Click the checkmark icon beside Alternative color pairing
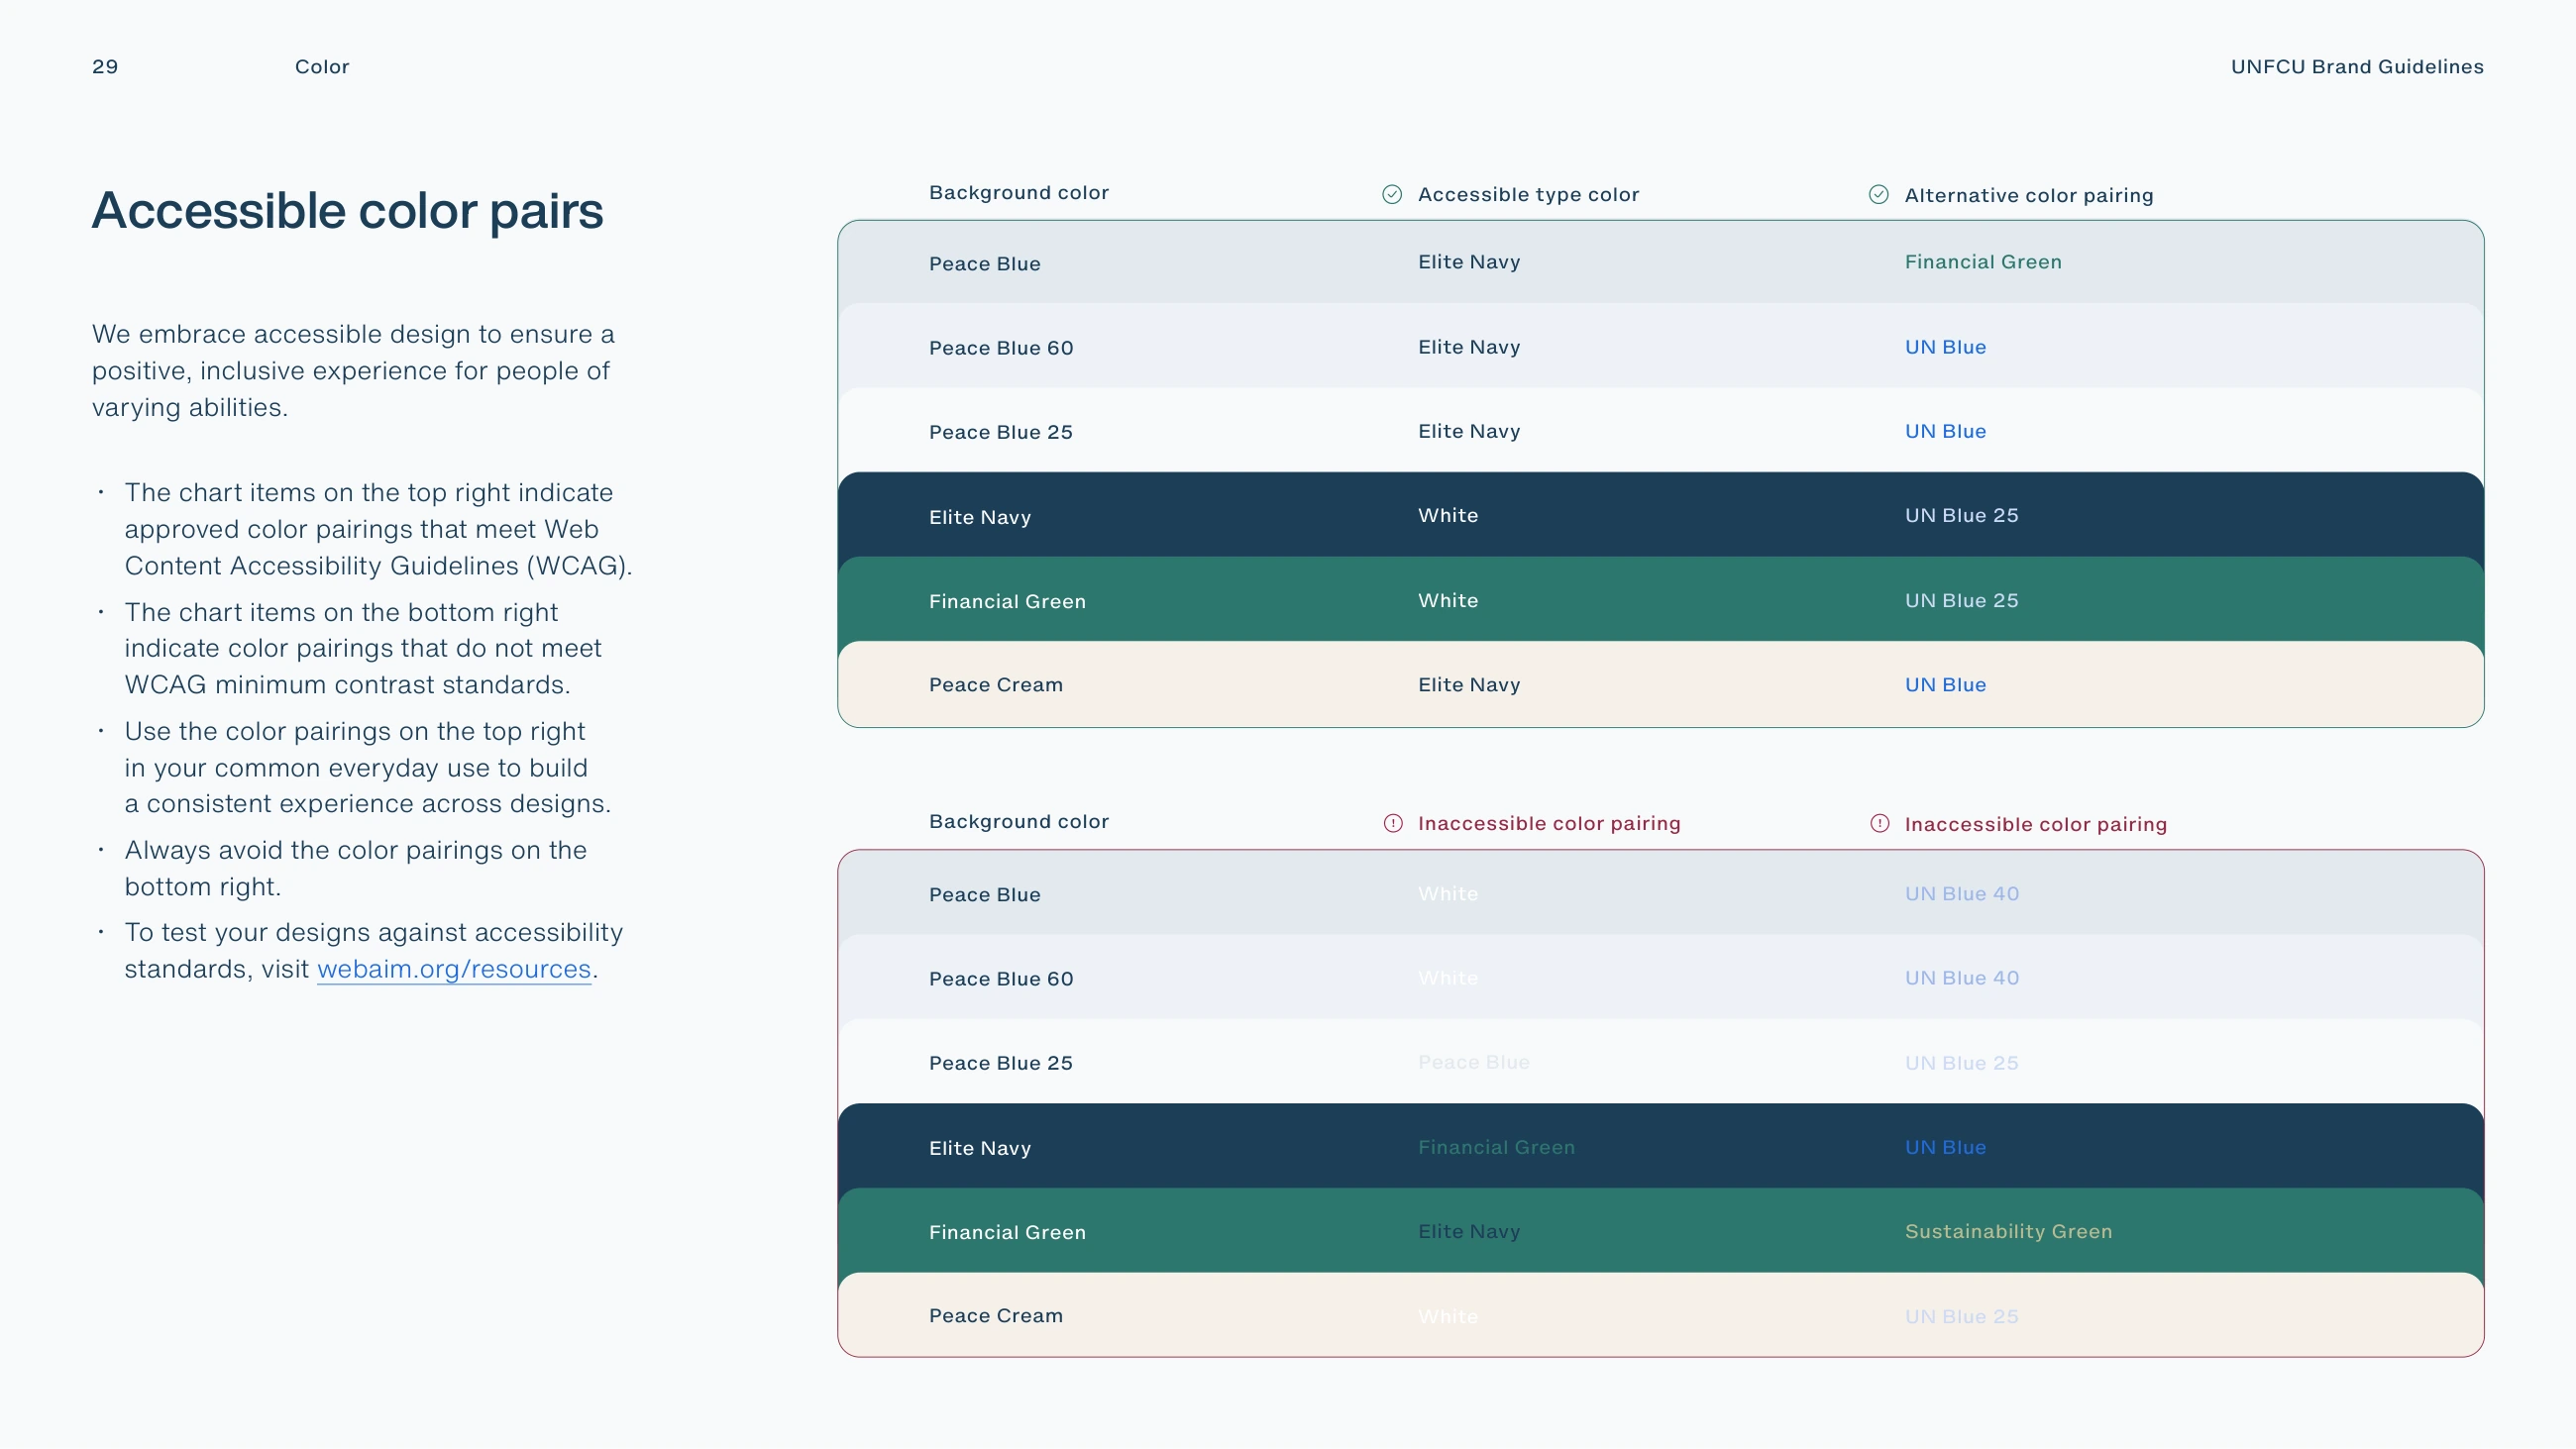2576x1449 pixels. click(x=1879, y=194)
